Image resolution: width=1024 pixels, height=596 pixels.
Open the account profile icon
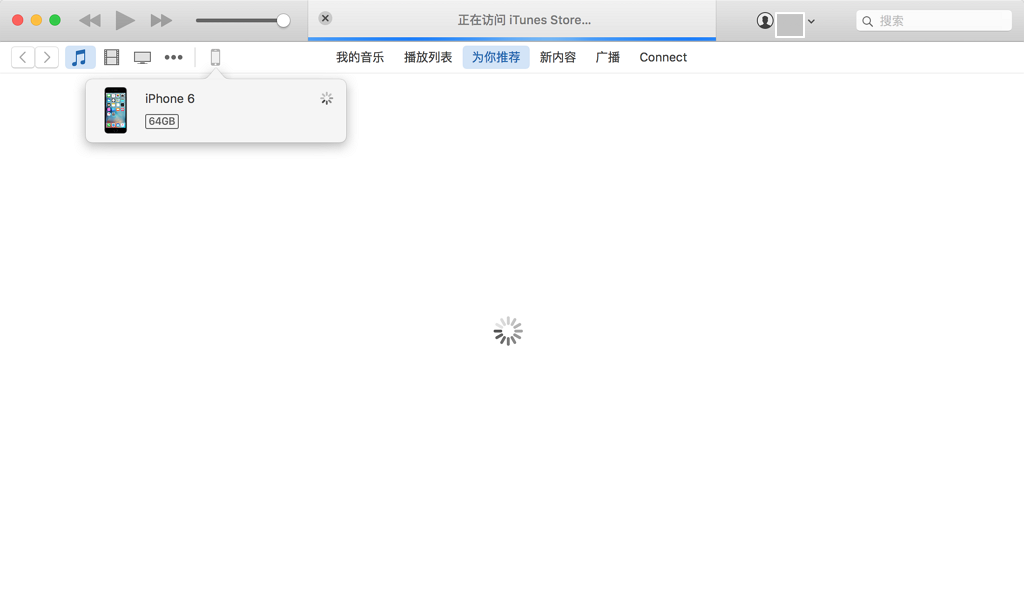(x=765, y=21)
